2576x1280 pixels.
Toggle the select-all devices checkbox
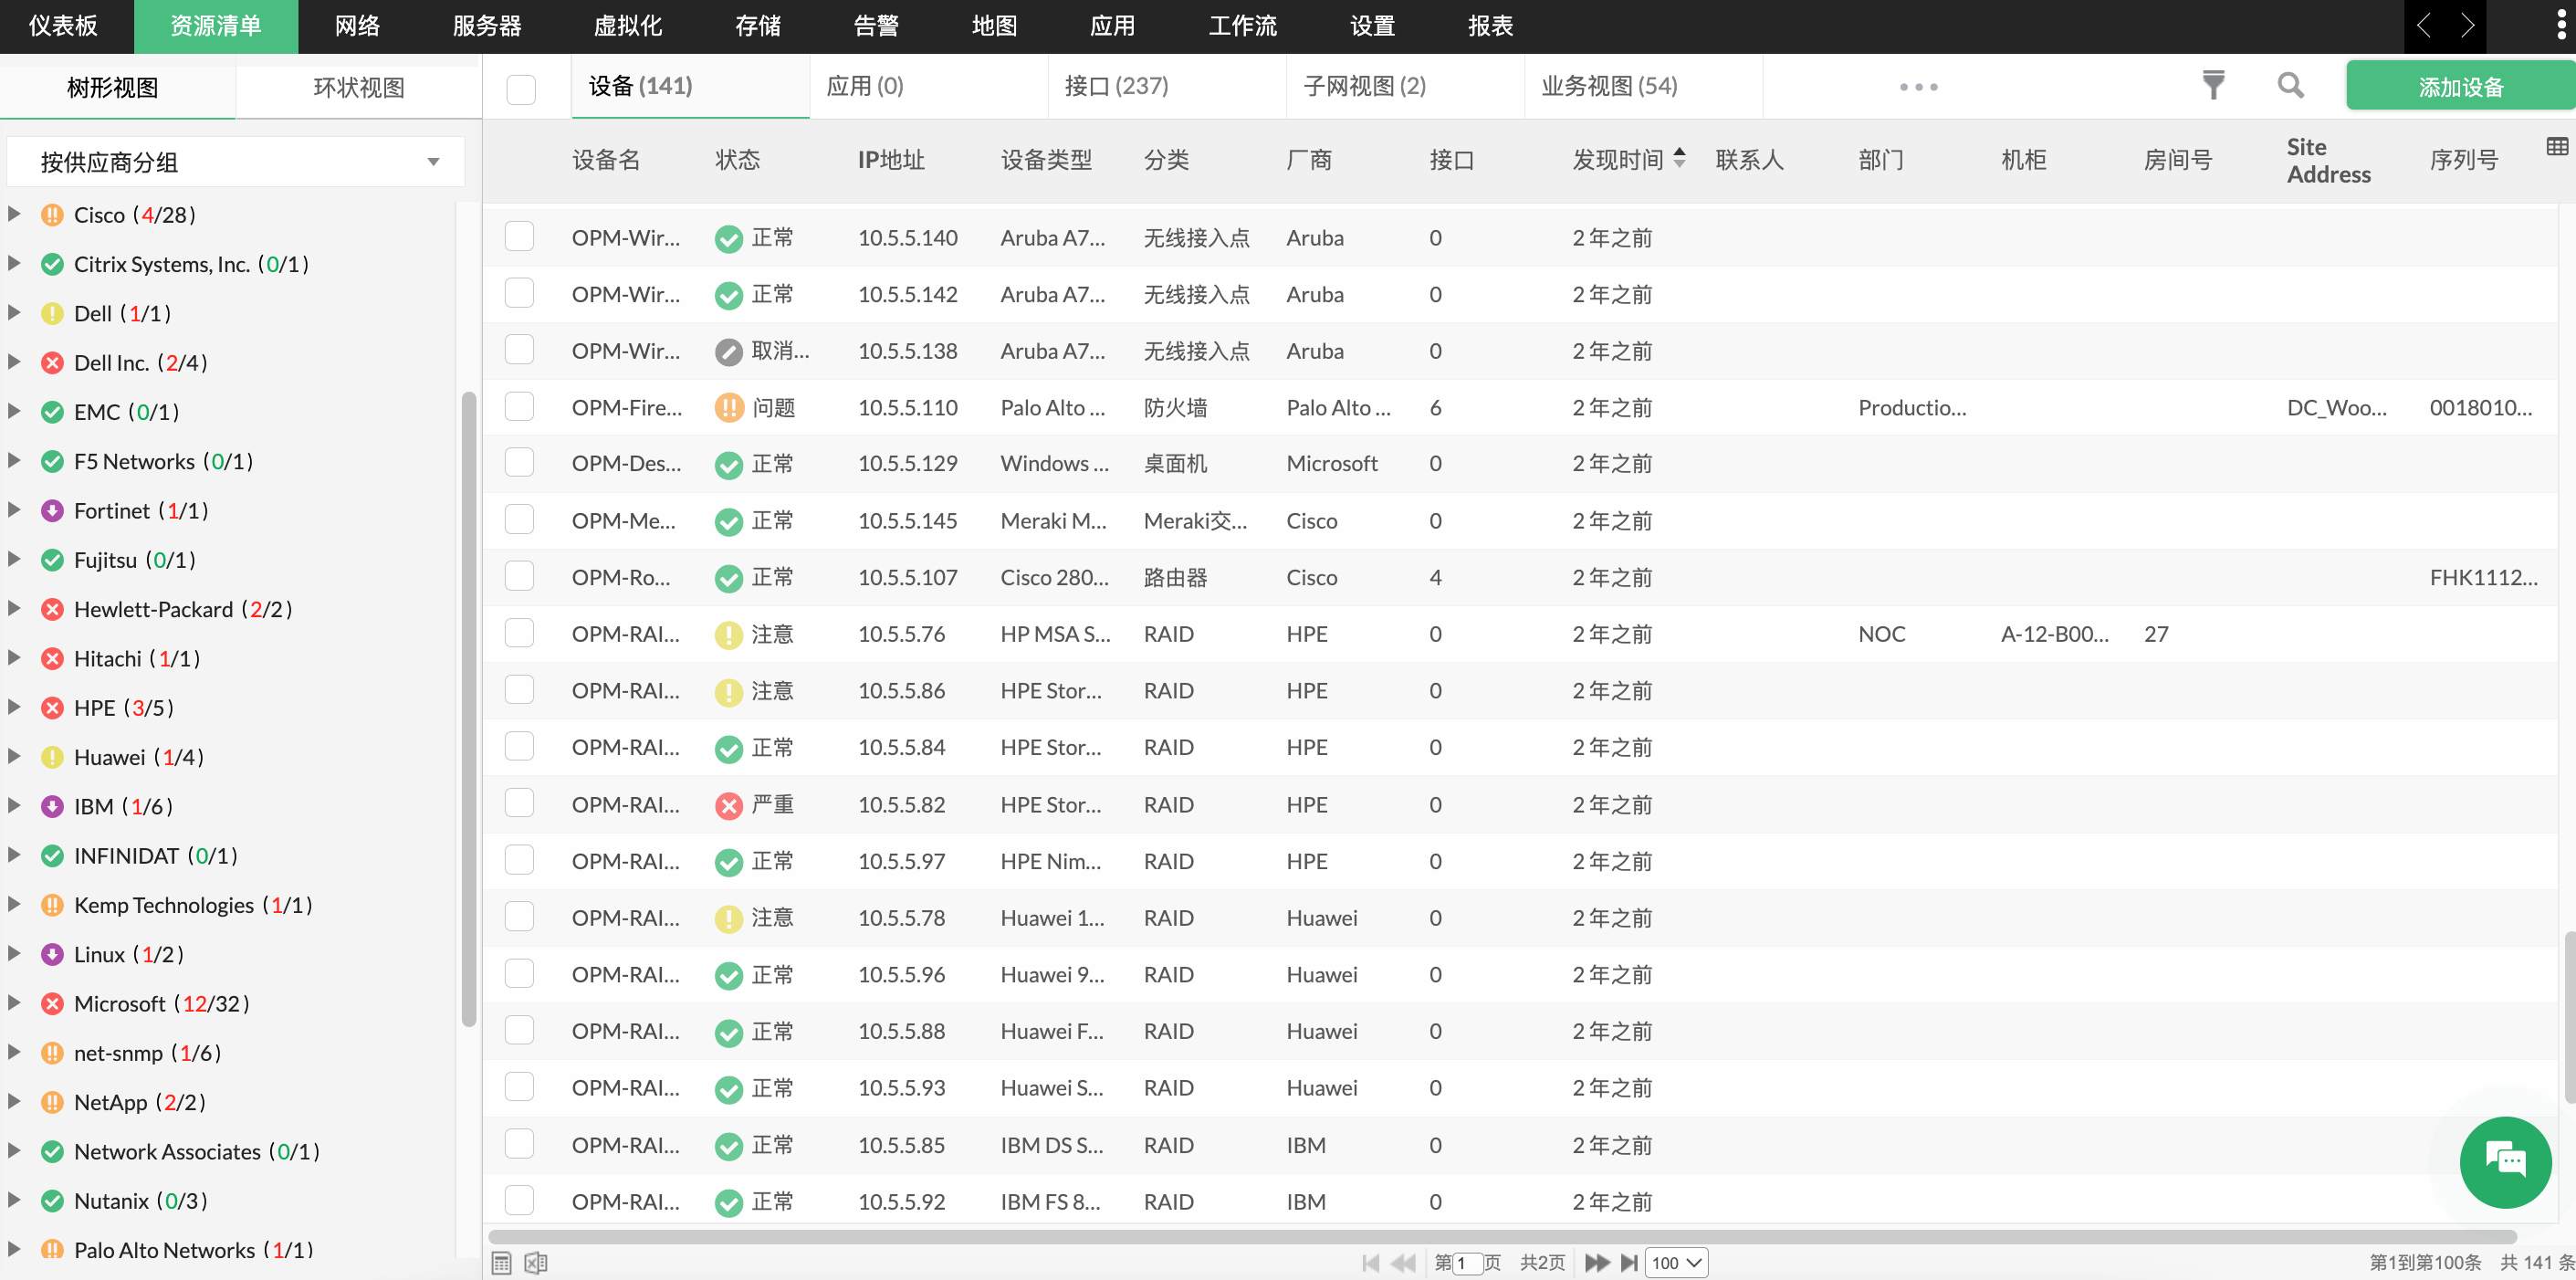pos(521,90)
